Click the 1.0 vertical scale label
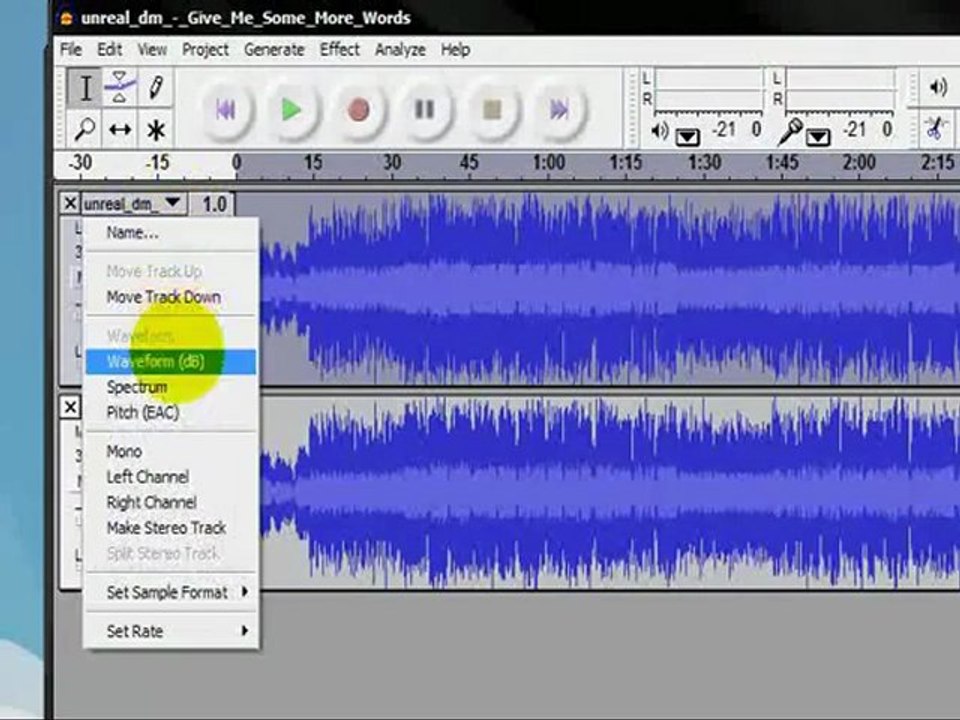 click(x=214, y=204)
